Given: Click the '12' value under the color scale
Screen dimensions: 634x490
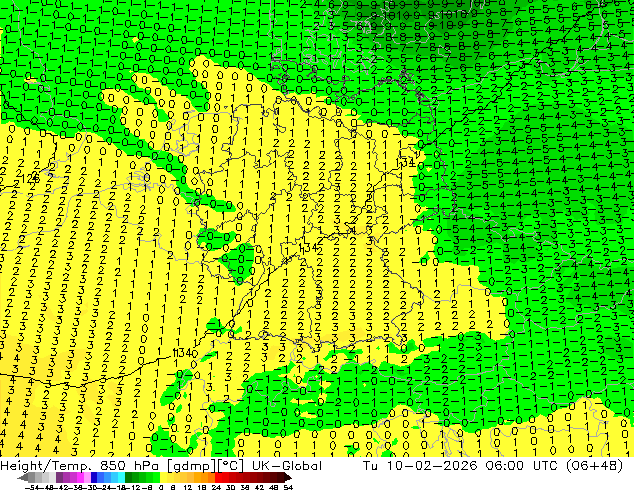Looking at the screenshot, I should tap(187, 487).
